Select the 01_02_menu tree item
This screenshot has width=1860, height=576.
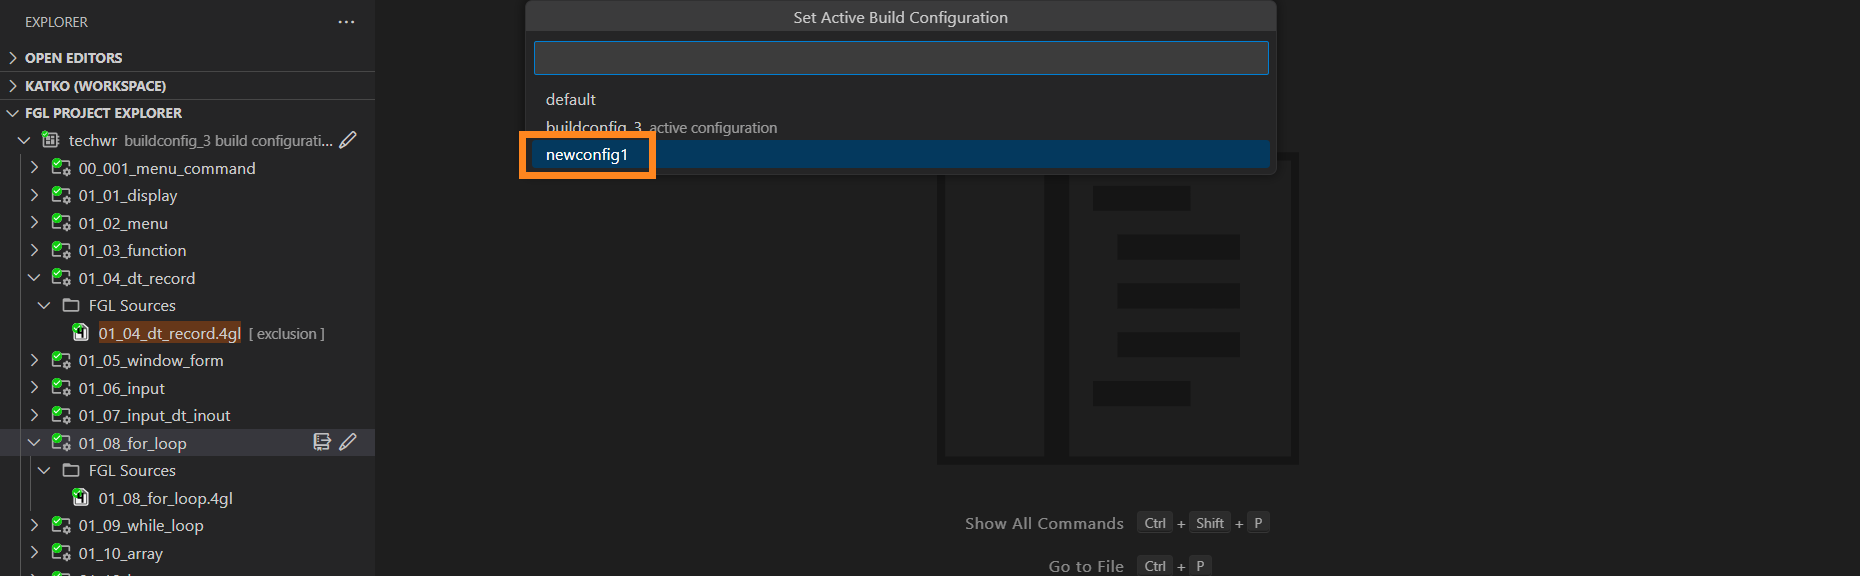(123, 223)
